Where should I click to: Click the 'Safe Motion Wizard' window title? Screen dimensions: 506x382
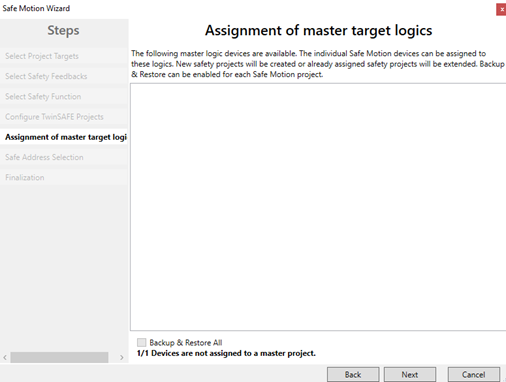36,8
